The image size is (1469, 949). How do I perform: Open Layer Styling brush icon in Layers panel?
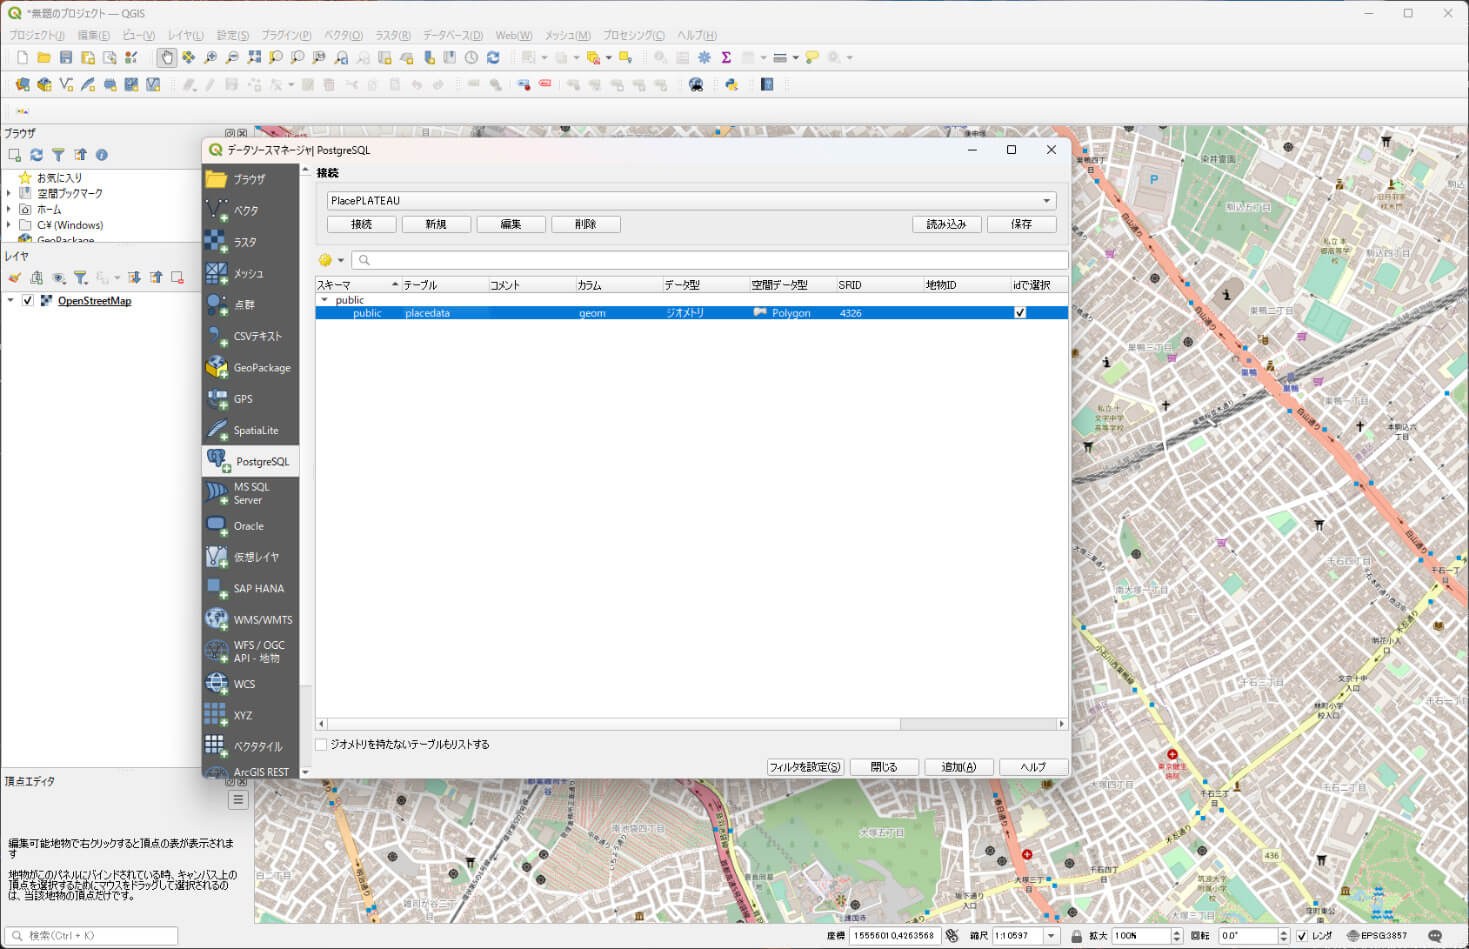click(x=14, y=277)
